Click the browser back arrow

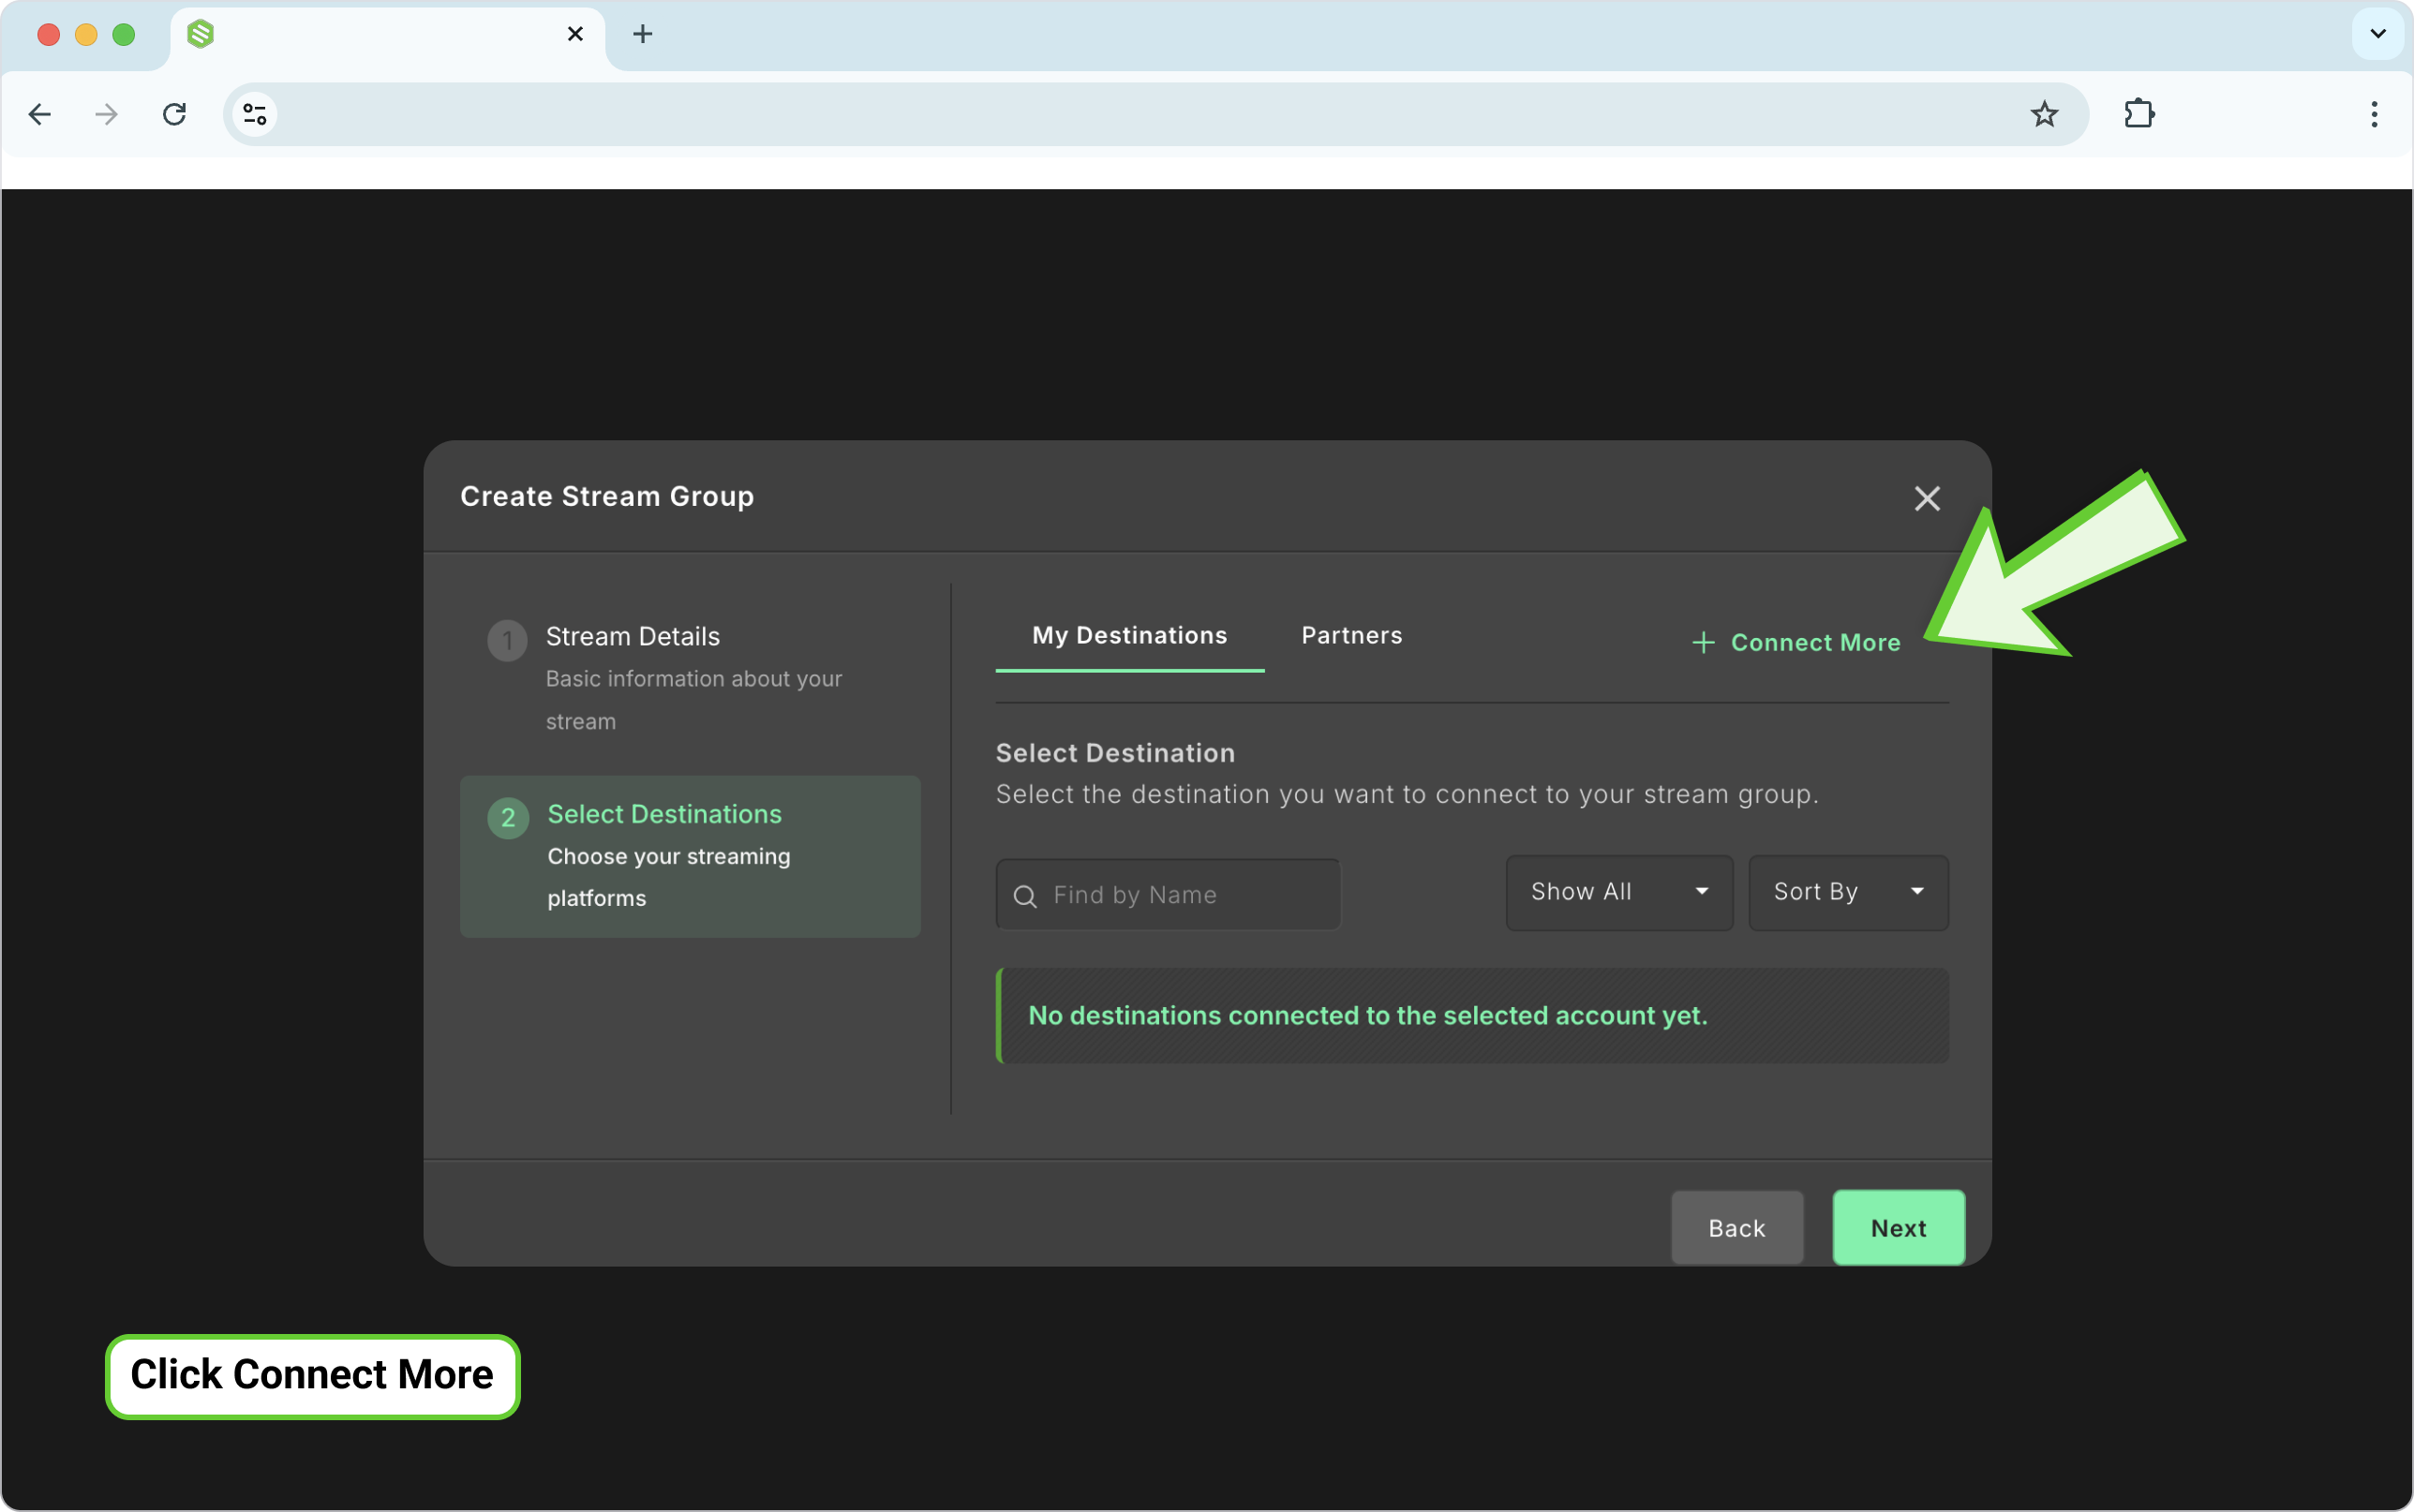tap(40, 114)
